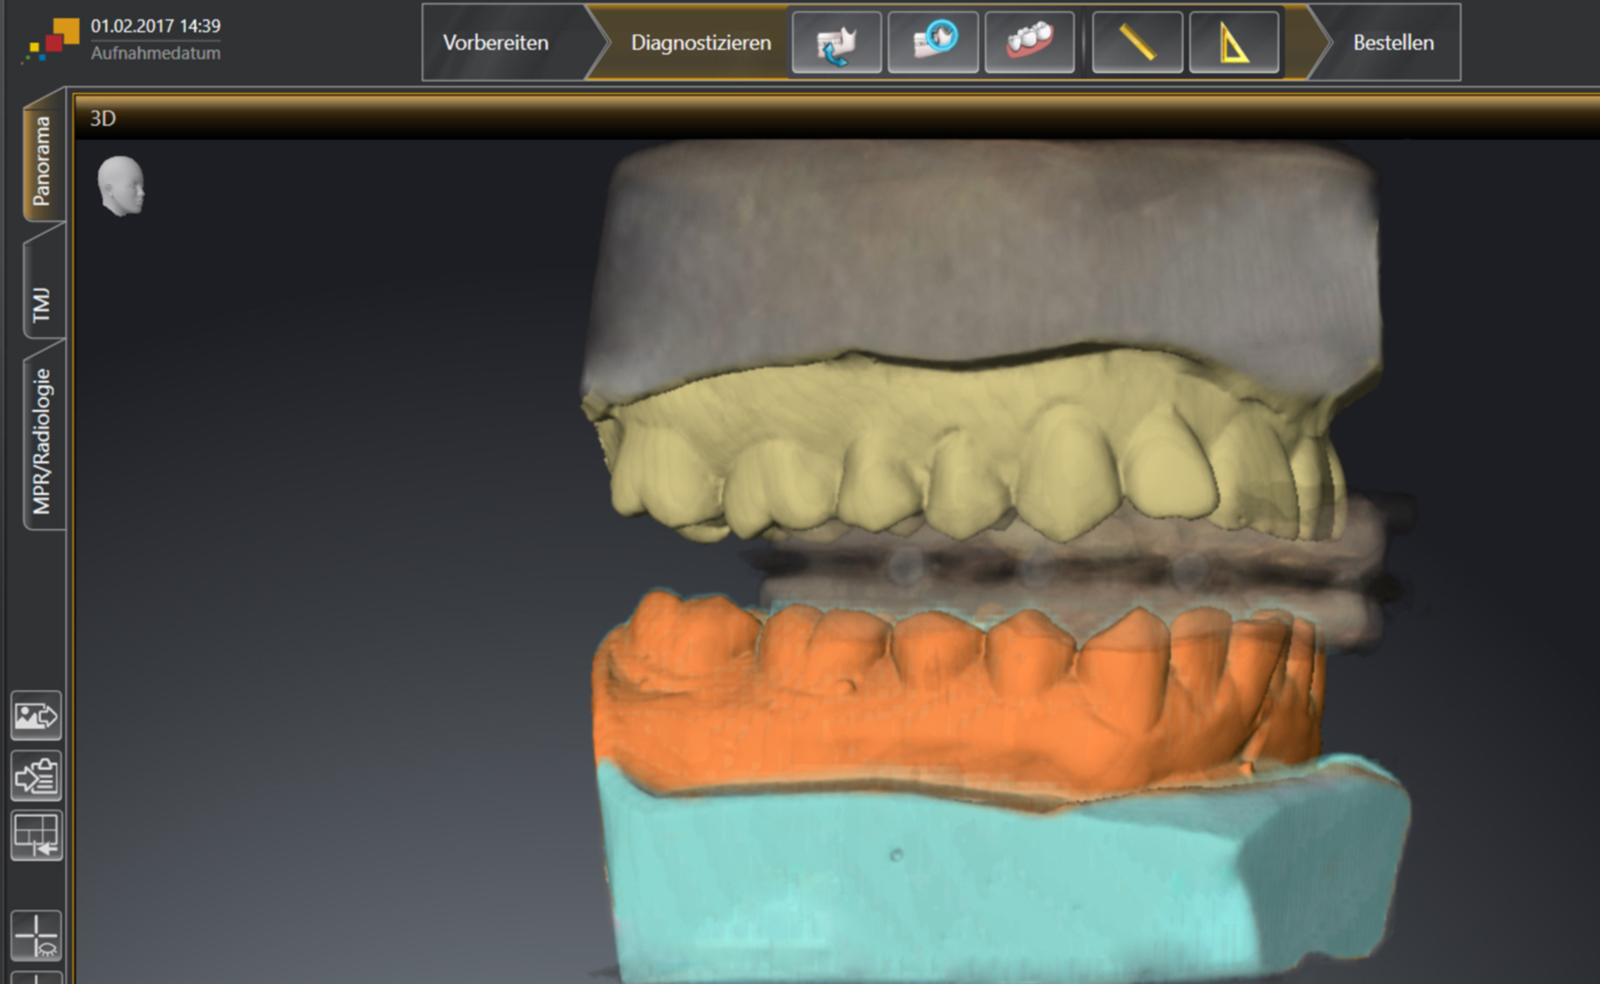Go to the Vorbereiten workflow step
This screenshot has width=1600, height=984.
[x=496, y=43]
